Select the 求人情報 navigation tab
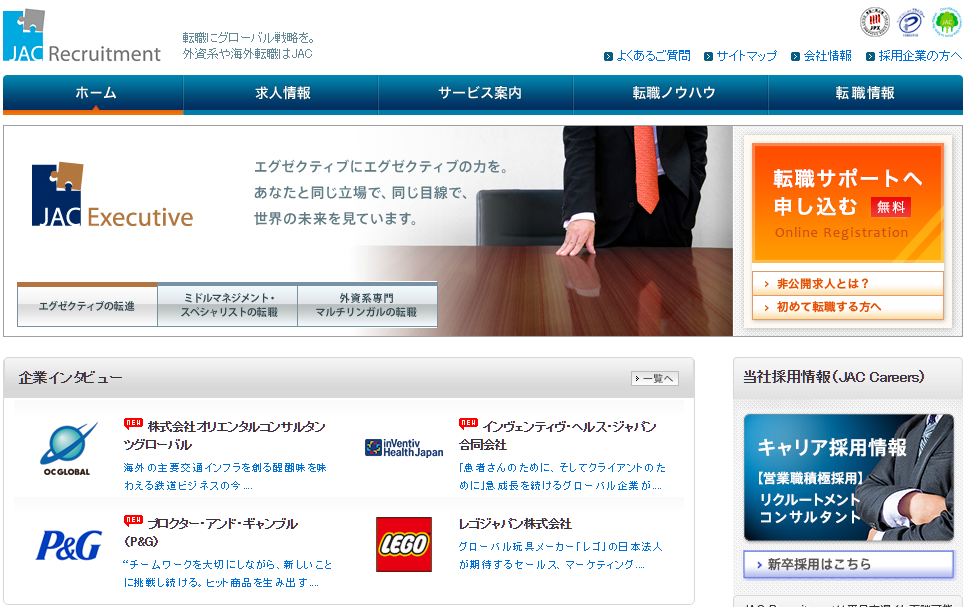 pyautogui.click(x=281, y=95)
